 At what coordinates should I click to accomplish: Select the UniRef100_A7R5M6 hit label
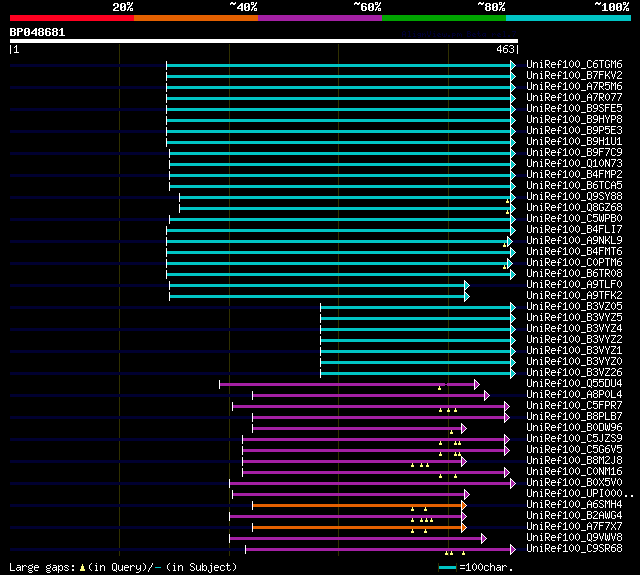click(574, 87)
